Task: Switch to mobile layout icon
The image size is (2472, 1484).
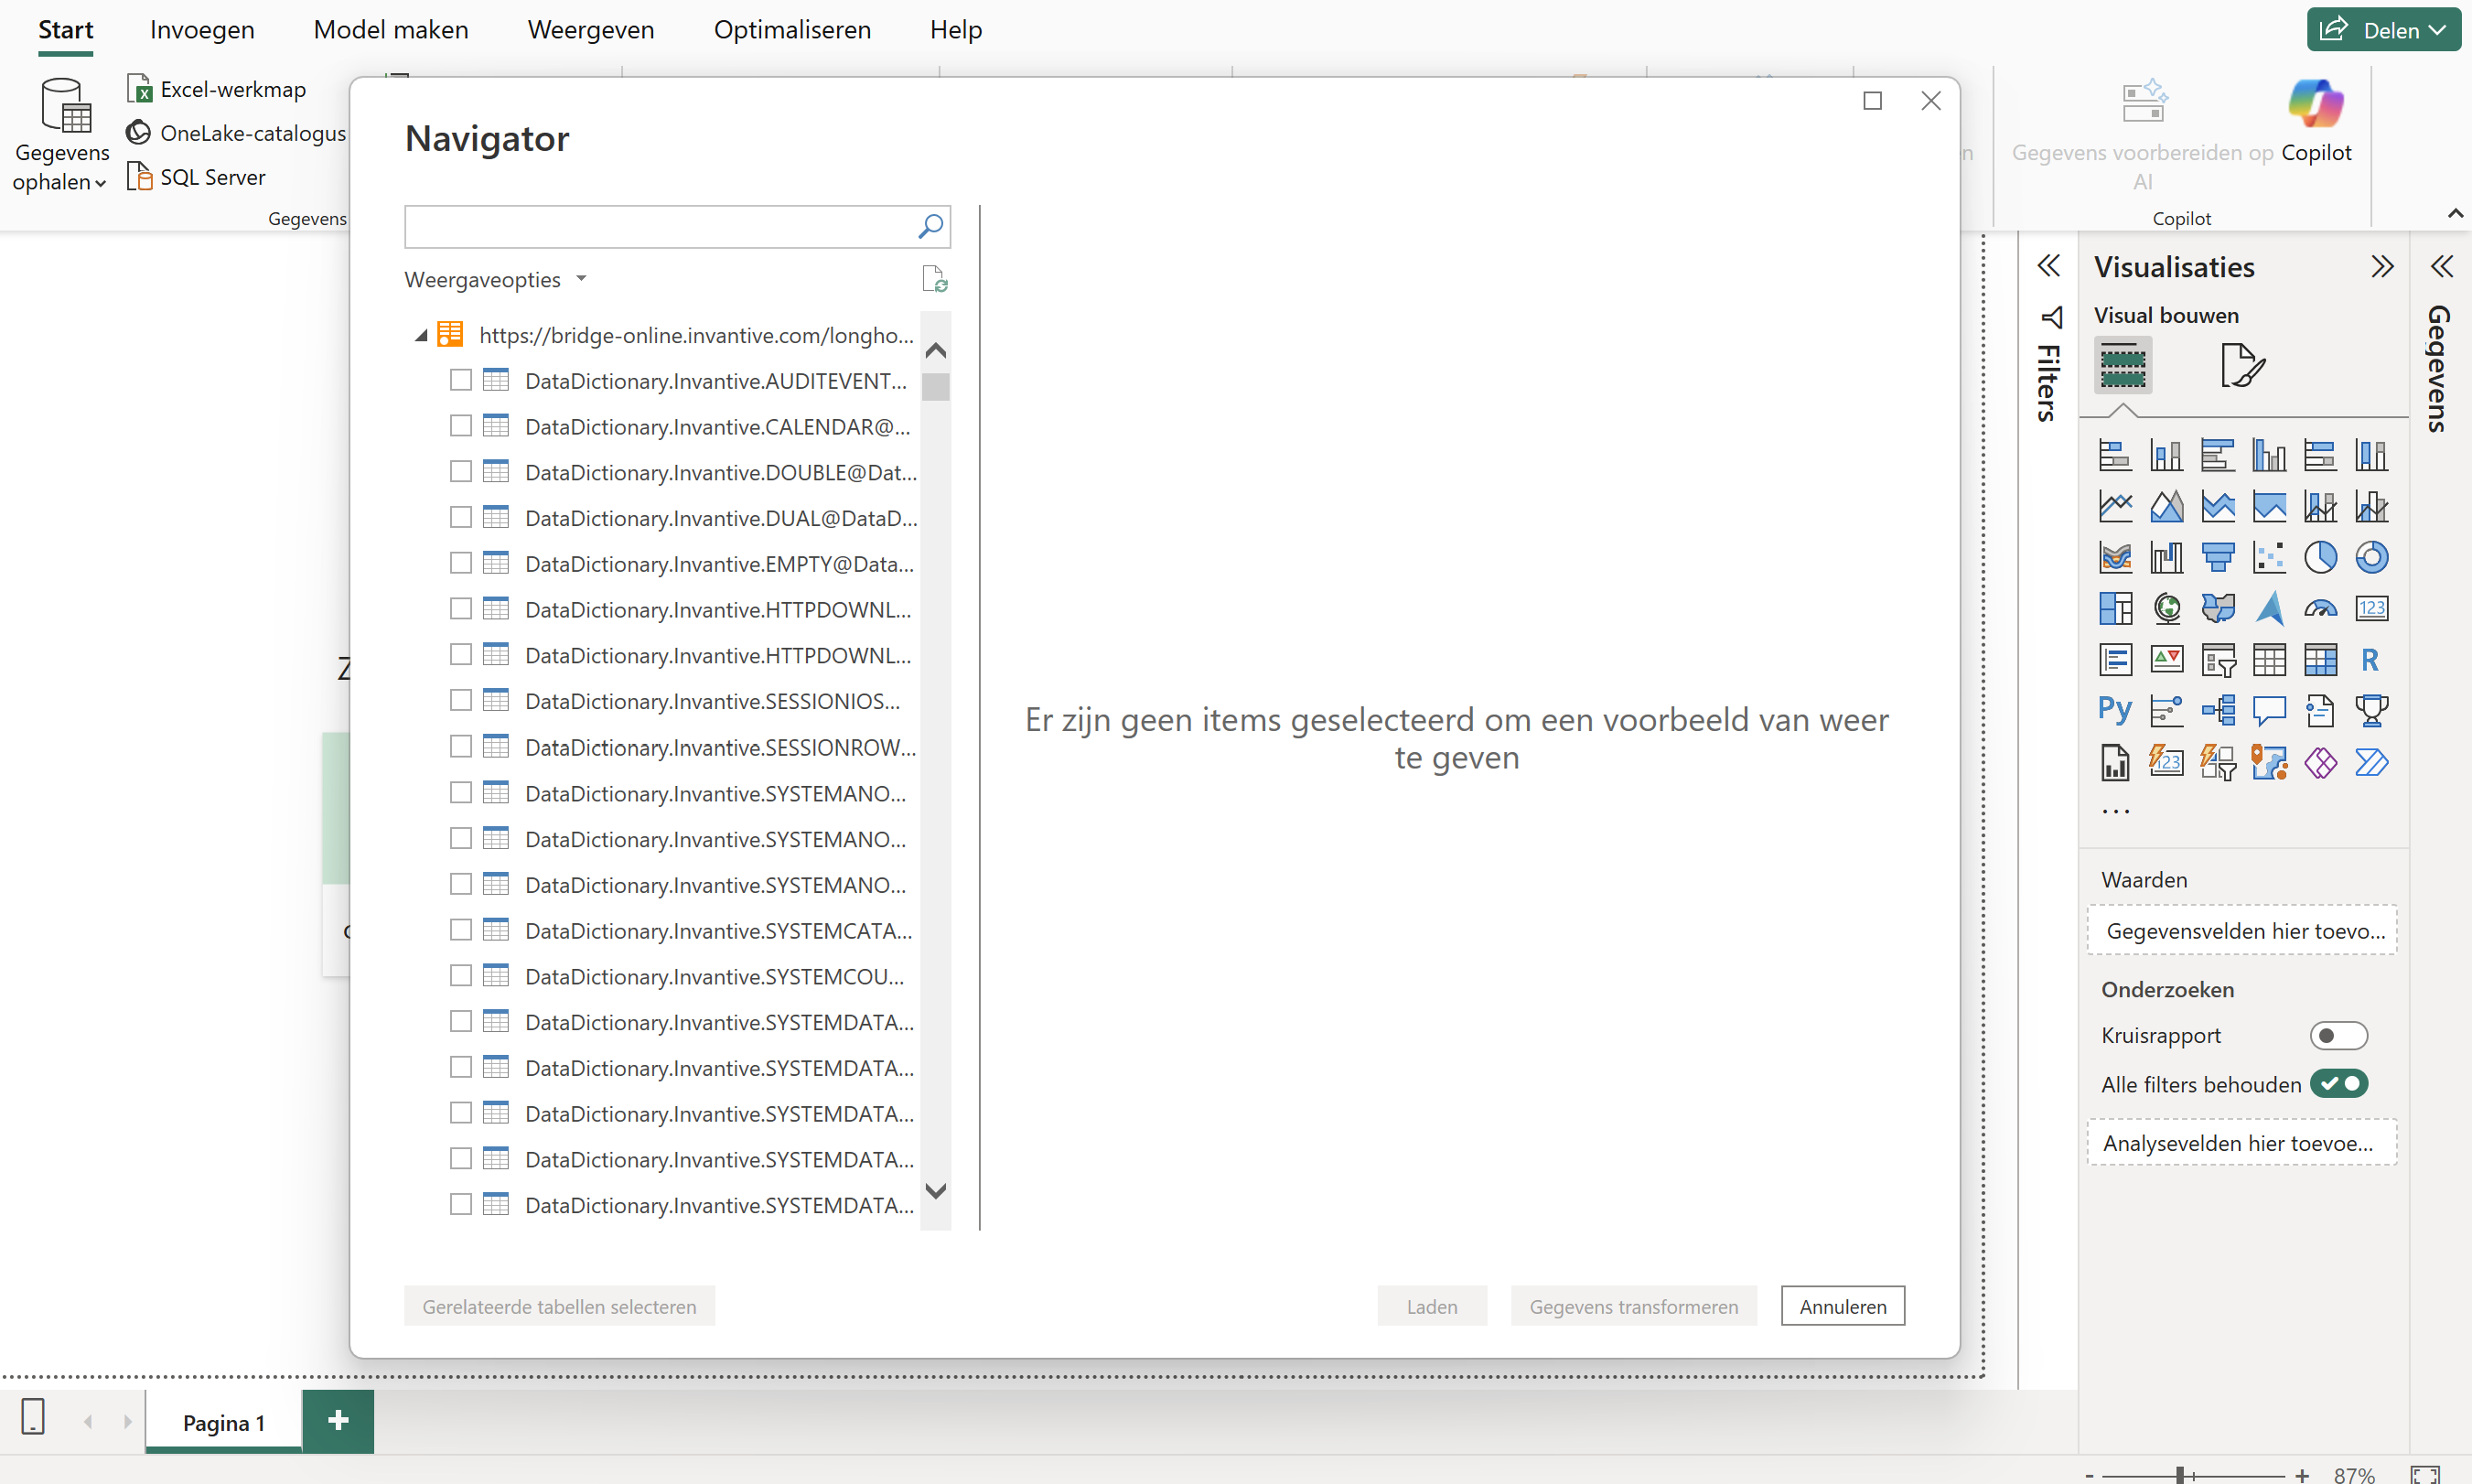Action: [33, 1418]
